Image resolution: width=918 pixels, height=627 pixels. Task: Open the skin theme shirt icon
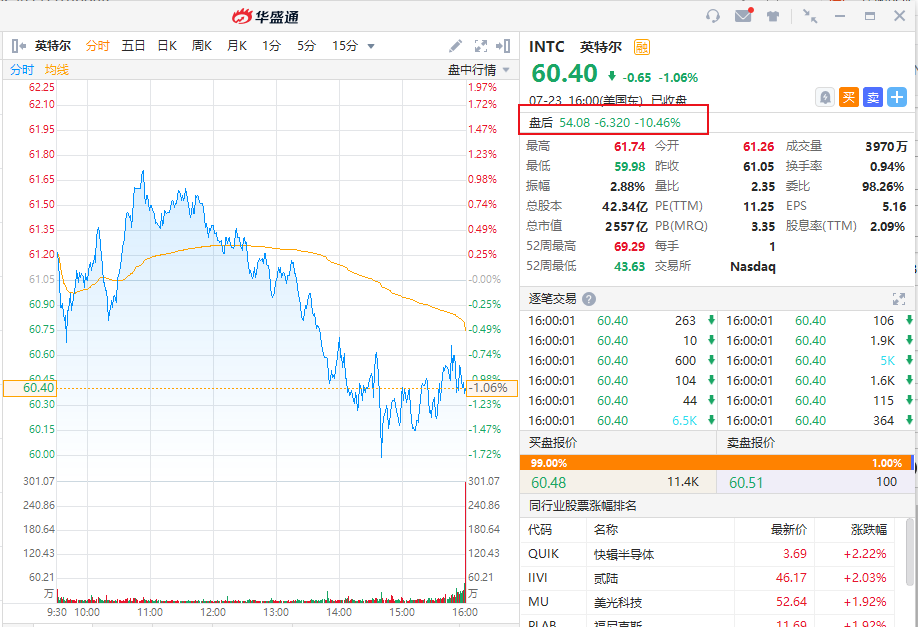click(773, 16)
